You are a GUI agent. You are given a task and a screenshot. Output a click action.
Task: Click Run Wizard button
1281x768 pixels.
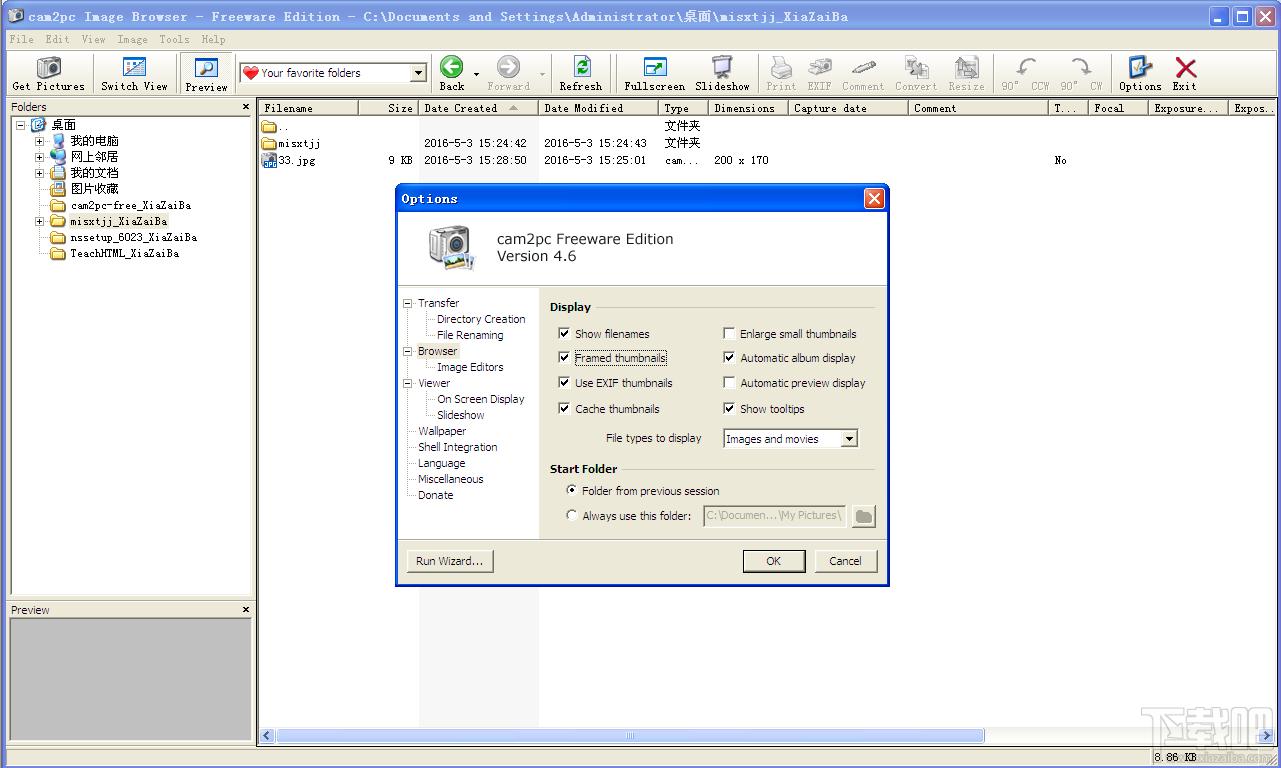[x=449, y=561]
